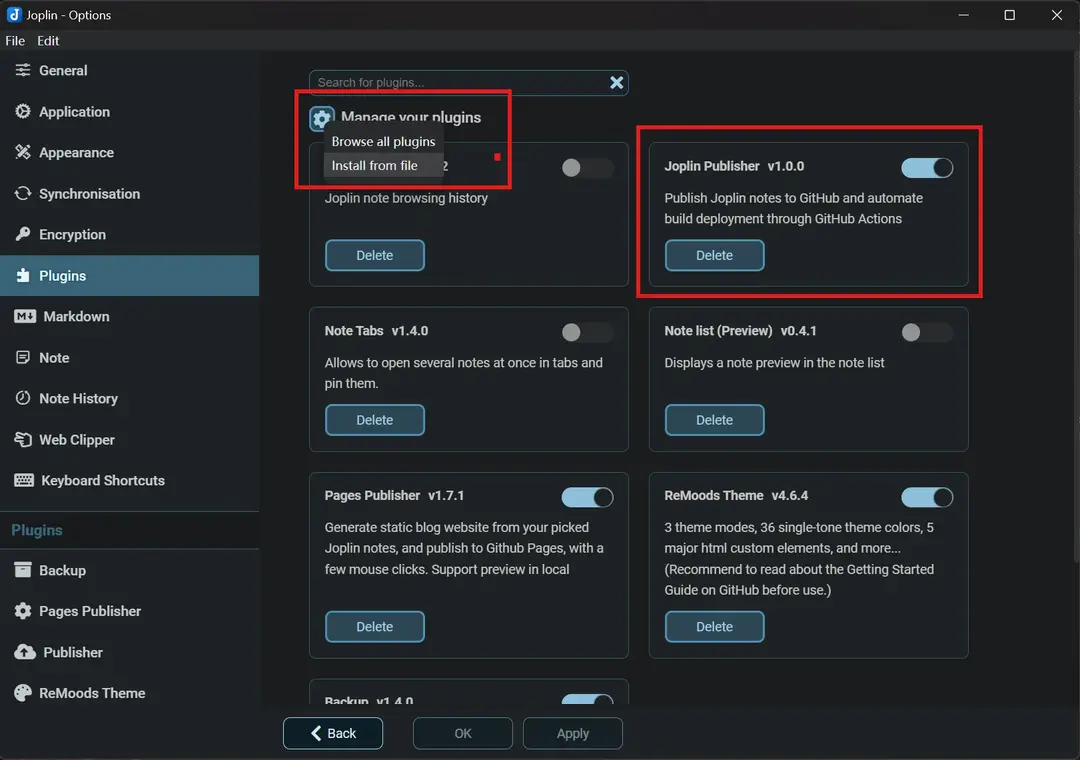Open Note History settings
The height and width of the screenshot is (760, 1080).
pos(80,398)
